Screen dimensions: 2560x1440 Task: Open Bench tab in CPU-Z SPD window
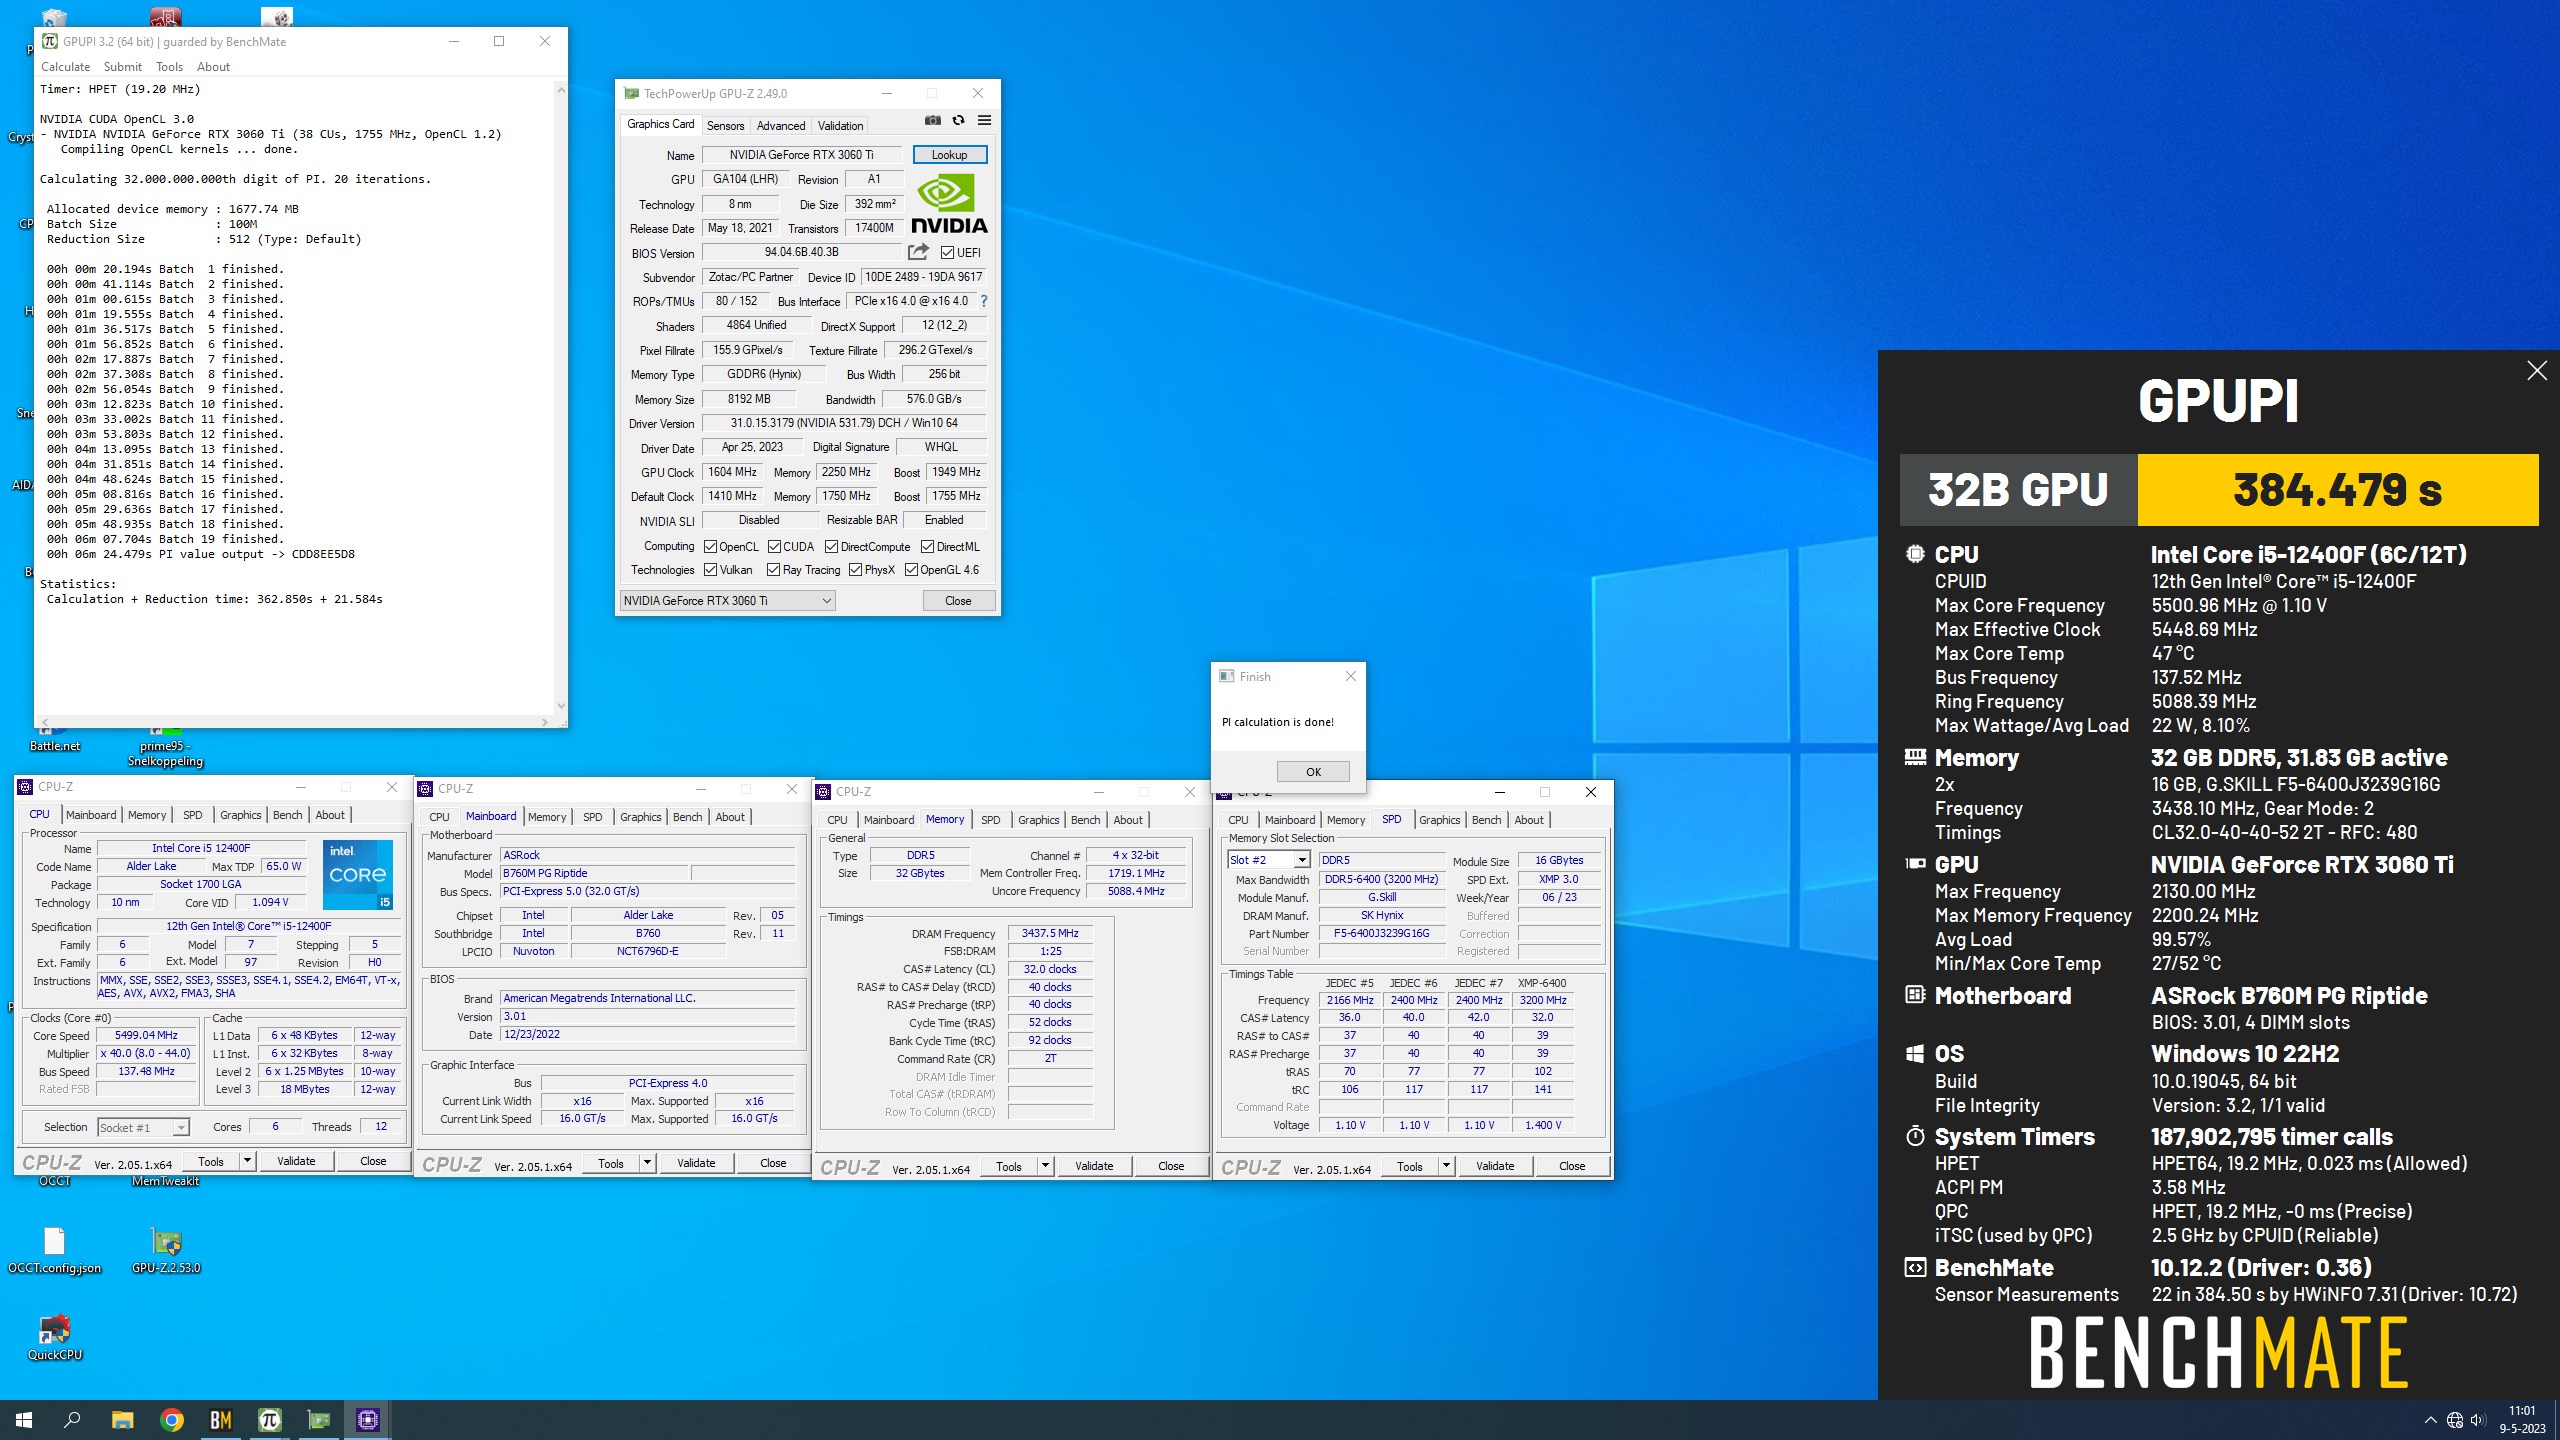click(x=1486, y=820)
